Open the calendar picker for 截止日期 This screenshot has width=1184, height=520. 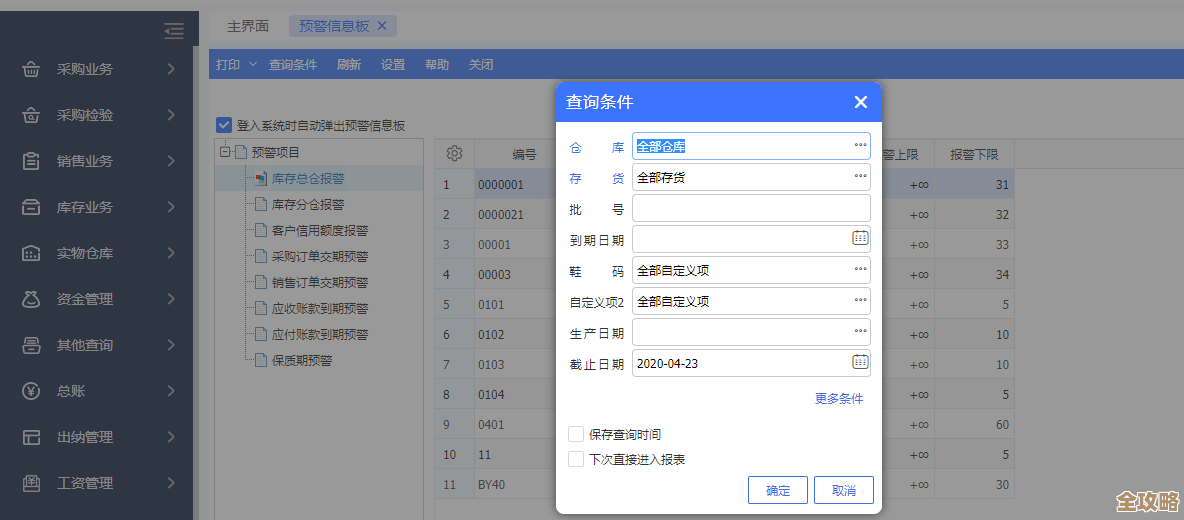[x=860, y=362]
